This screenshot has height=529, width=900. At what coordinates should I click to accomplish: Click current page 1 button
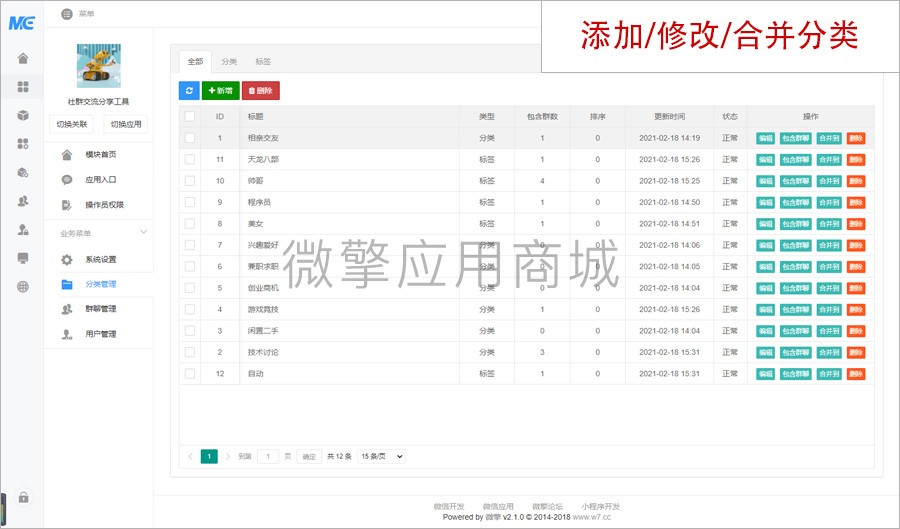209,457
